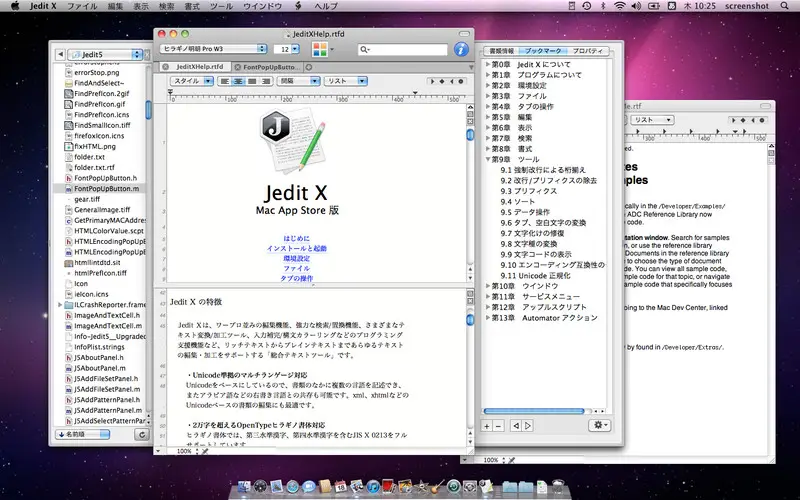
Task: Open the ファイル menu
Action: (x=82, y=6)
